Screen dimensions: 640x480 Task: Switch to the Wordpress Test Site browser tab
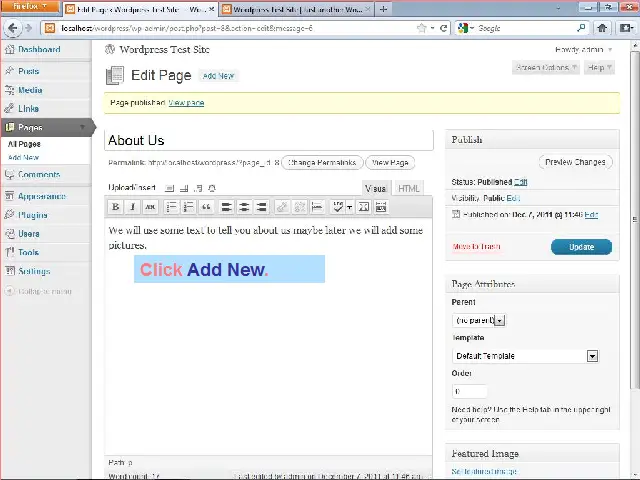click(296, 9)
